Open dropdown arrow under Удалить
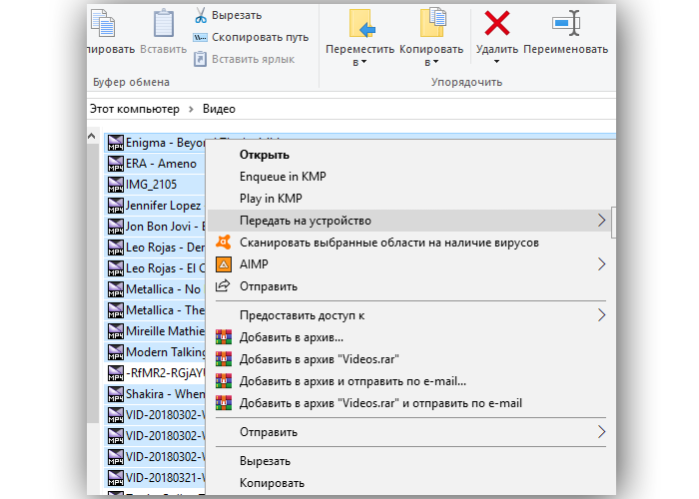Screen dimensions: 699x499 click(x=497, y=62)
